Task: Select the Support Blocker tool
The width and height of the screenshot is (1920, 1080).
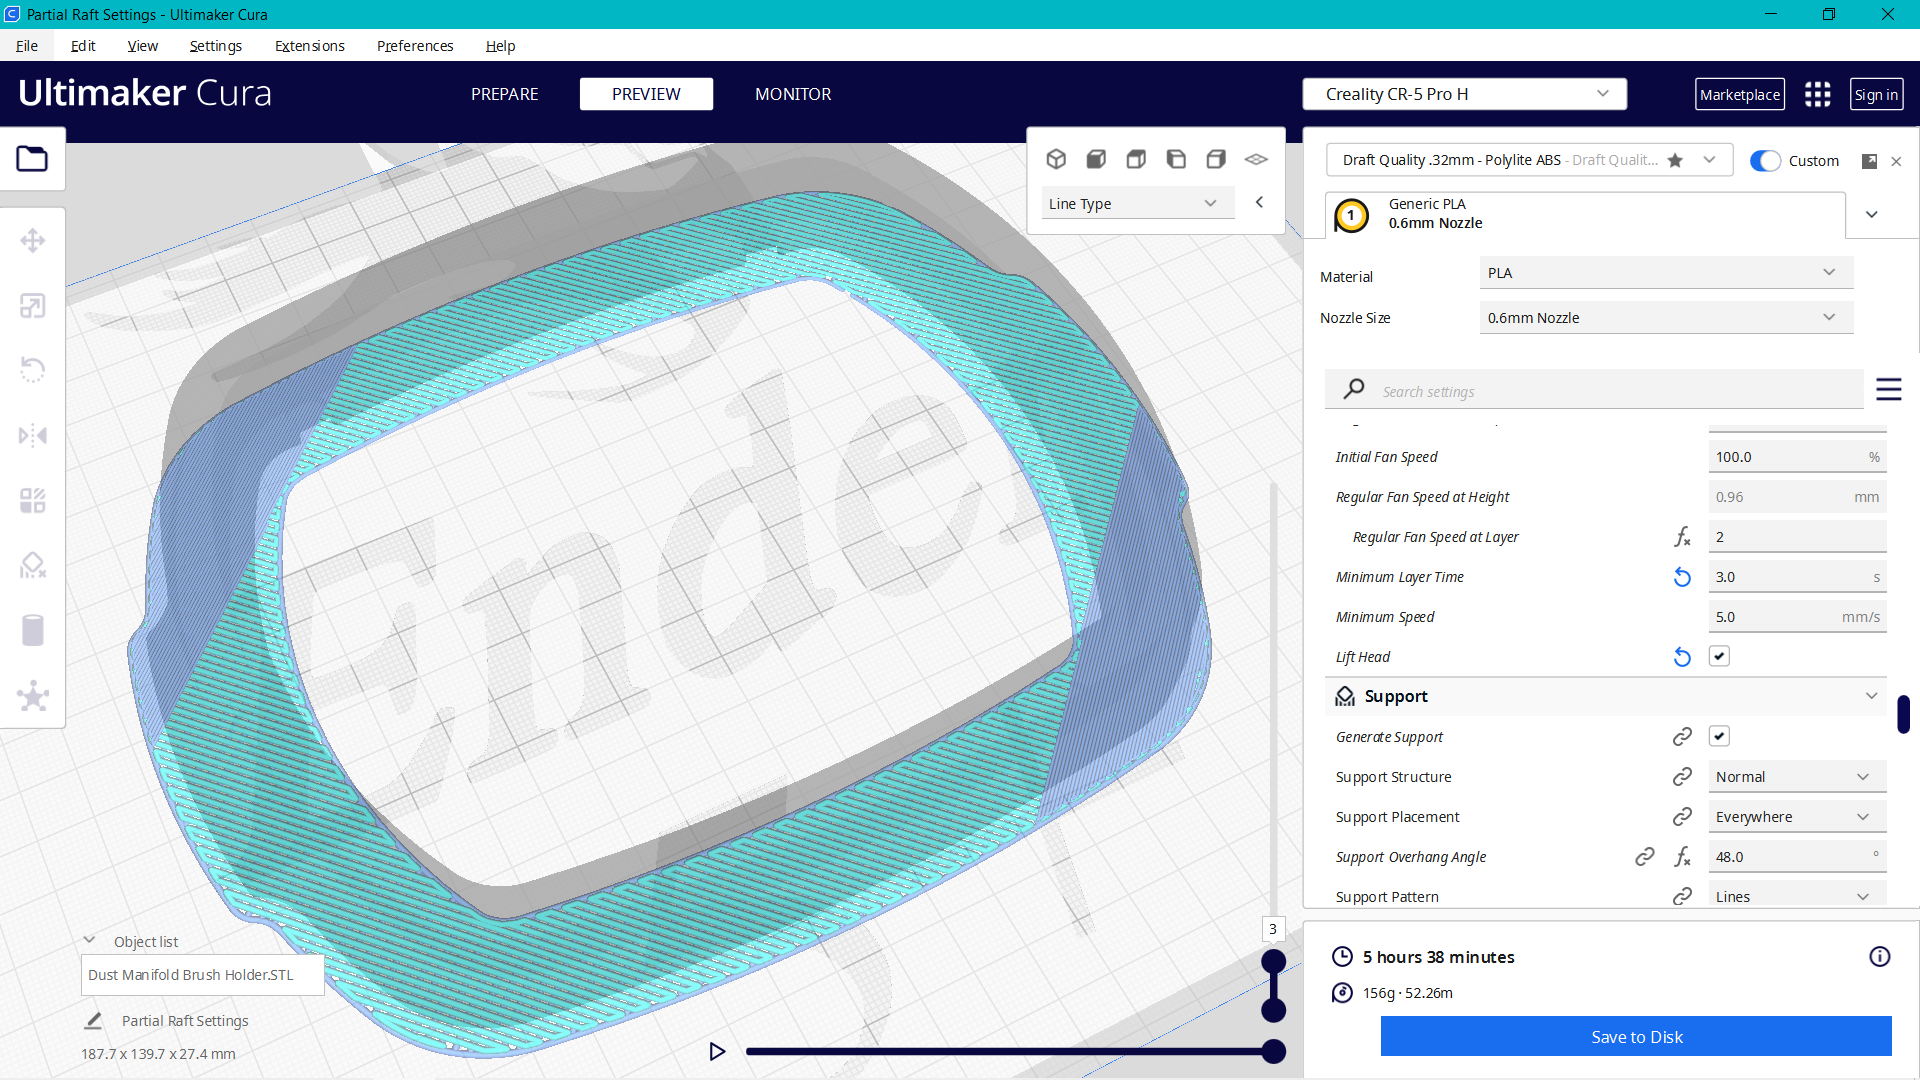Action: (x=33, y=565)
